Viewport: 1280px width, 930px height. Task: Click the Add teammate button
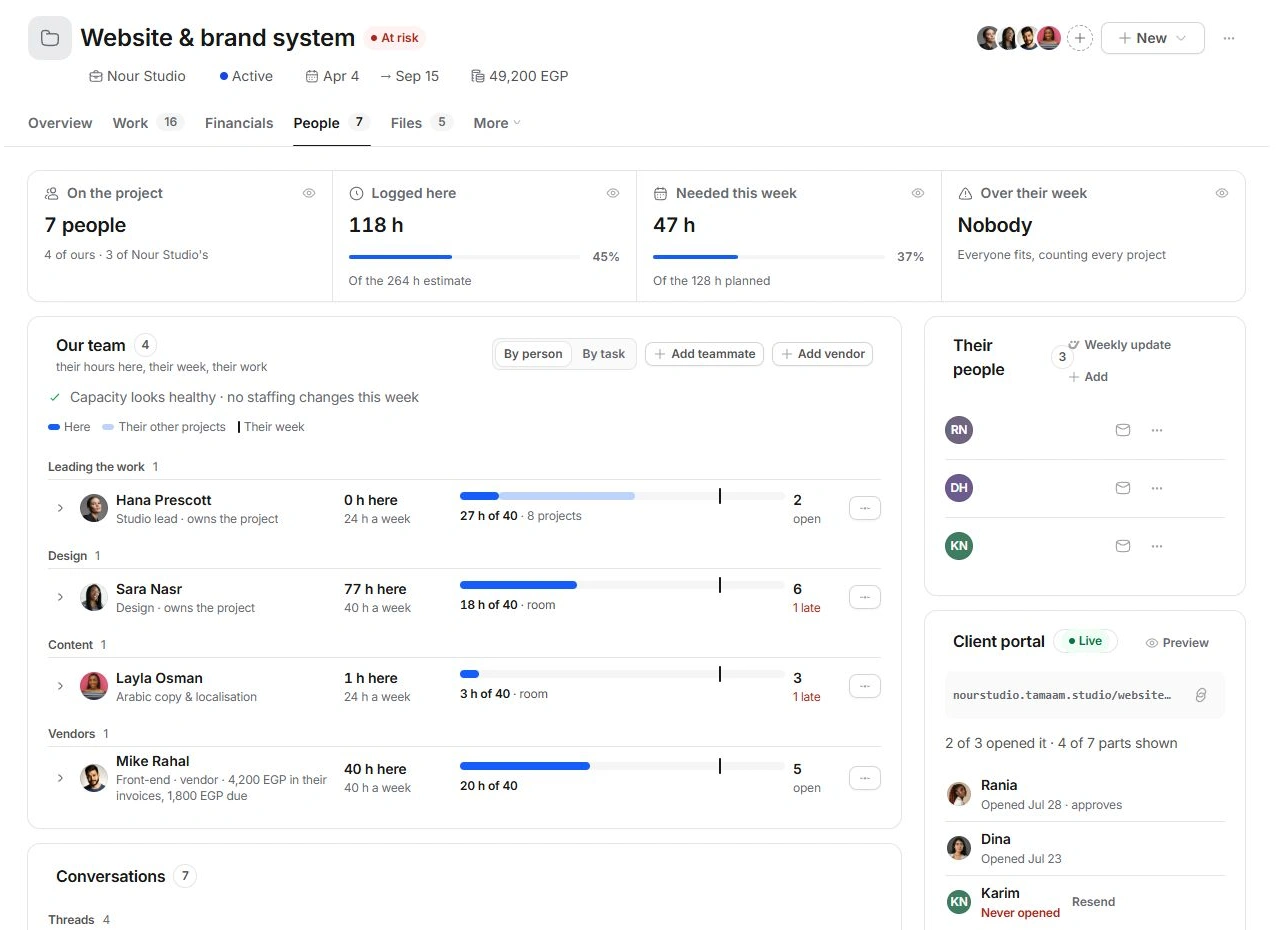click(x=705, y=354)
